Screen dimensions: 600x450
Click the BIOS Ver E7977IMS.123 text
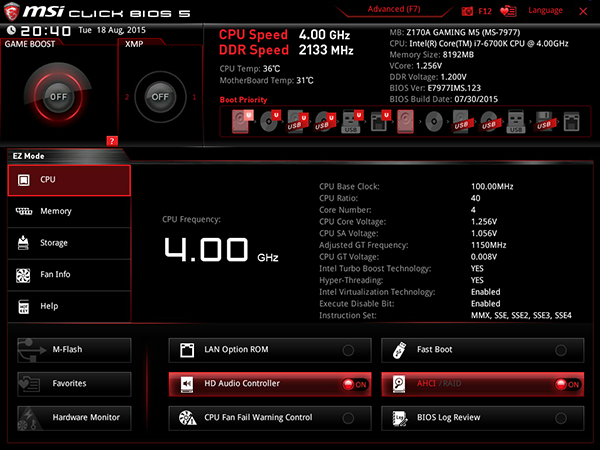(x=435, y=88)
